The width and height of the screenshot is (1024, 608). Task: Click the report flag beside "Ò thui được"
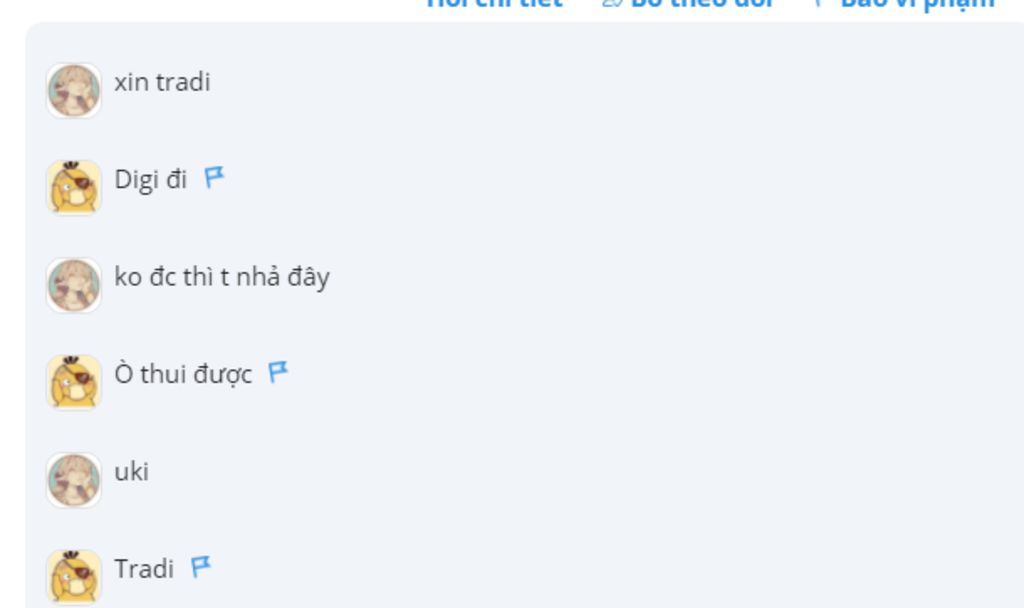click(x=278, y=372)
